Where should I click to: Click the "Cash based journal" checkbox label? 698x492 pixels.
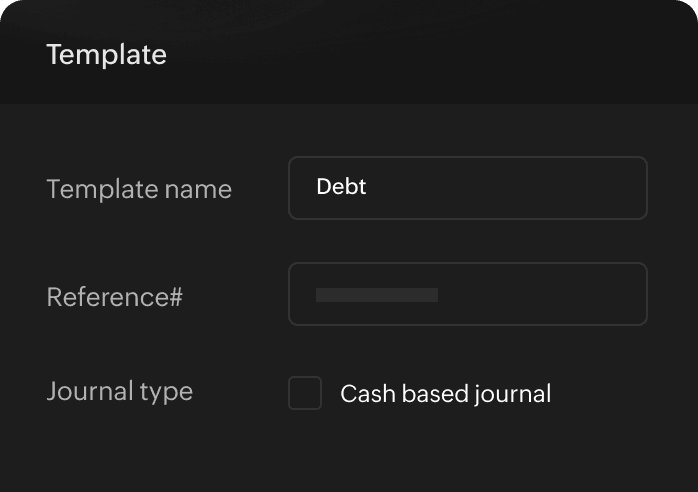click(445, 394)
